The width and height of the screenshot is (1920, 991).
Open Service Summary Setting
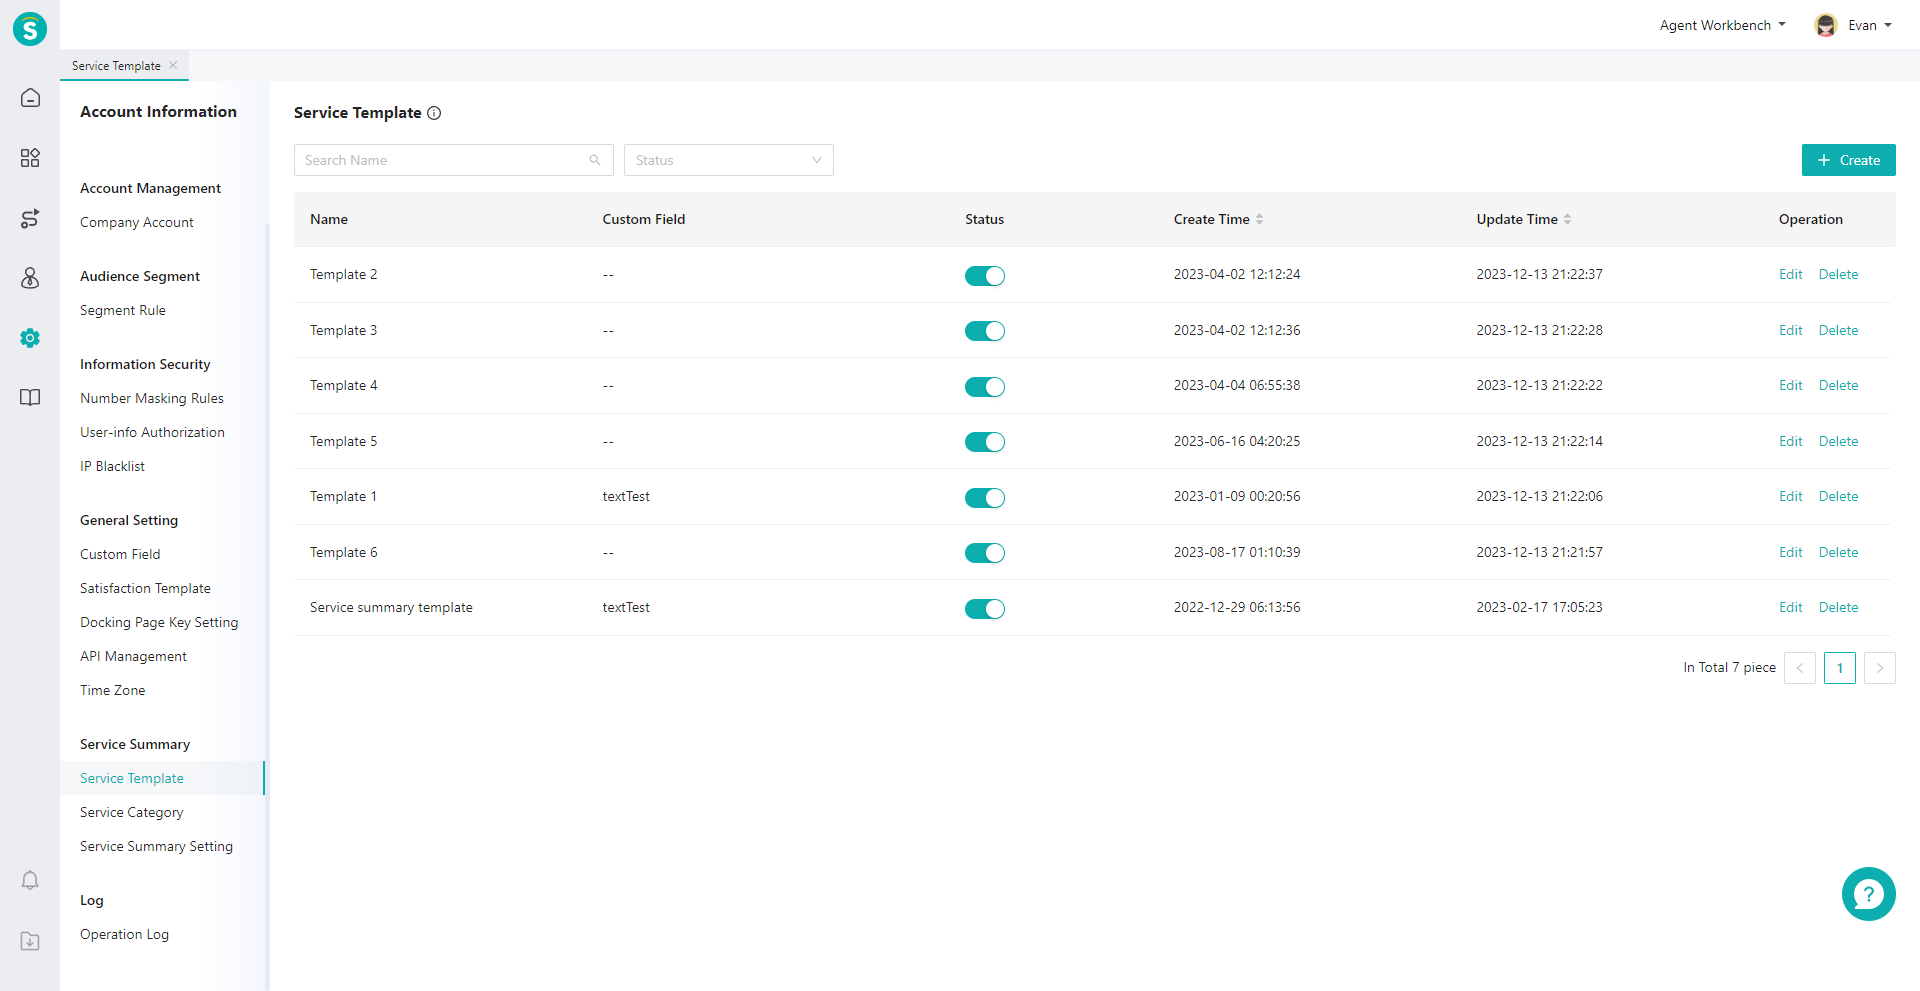pos(156,846)
